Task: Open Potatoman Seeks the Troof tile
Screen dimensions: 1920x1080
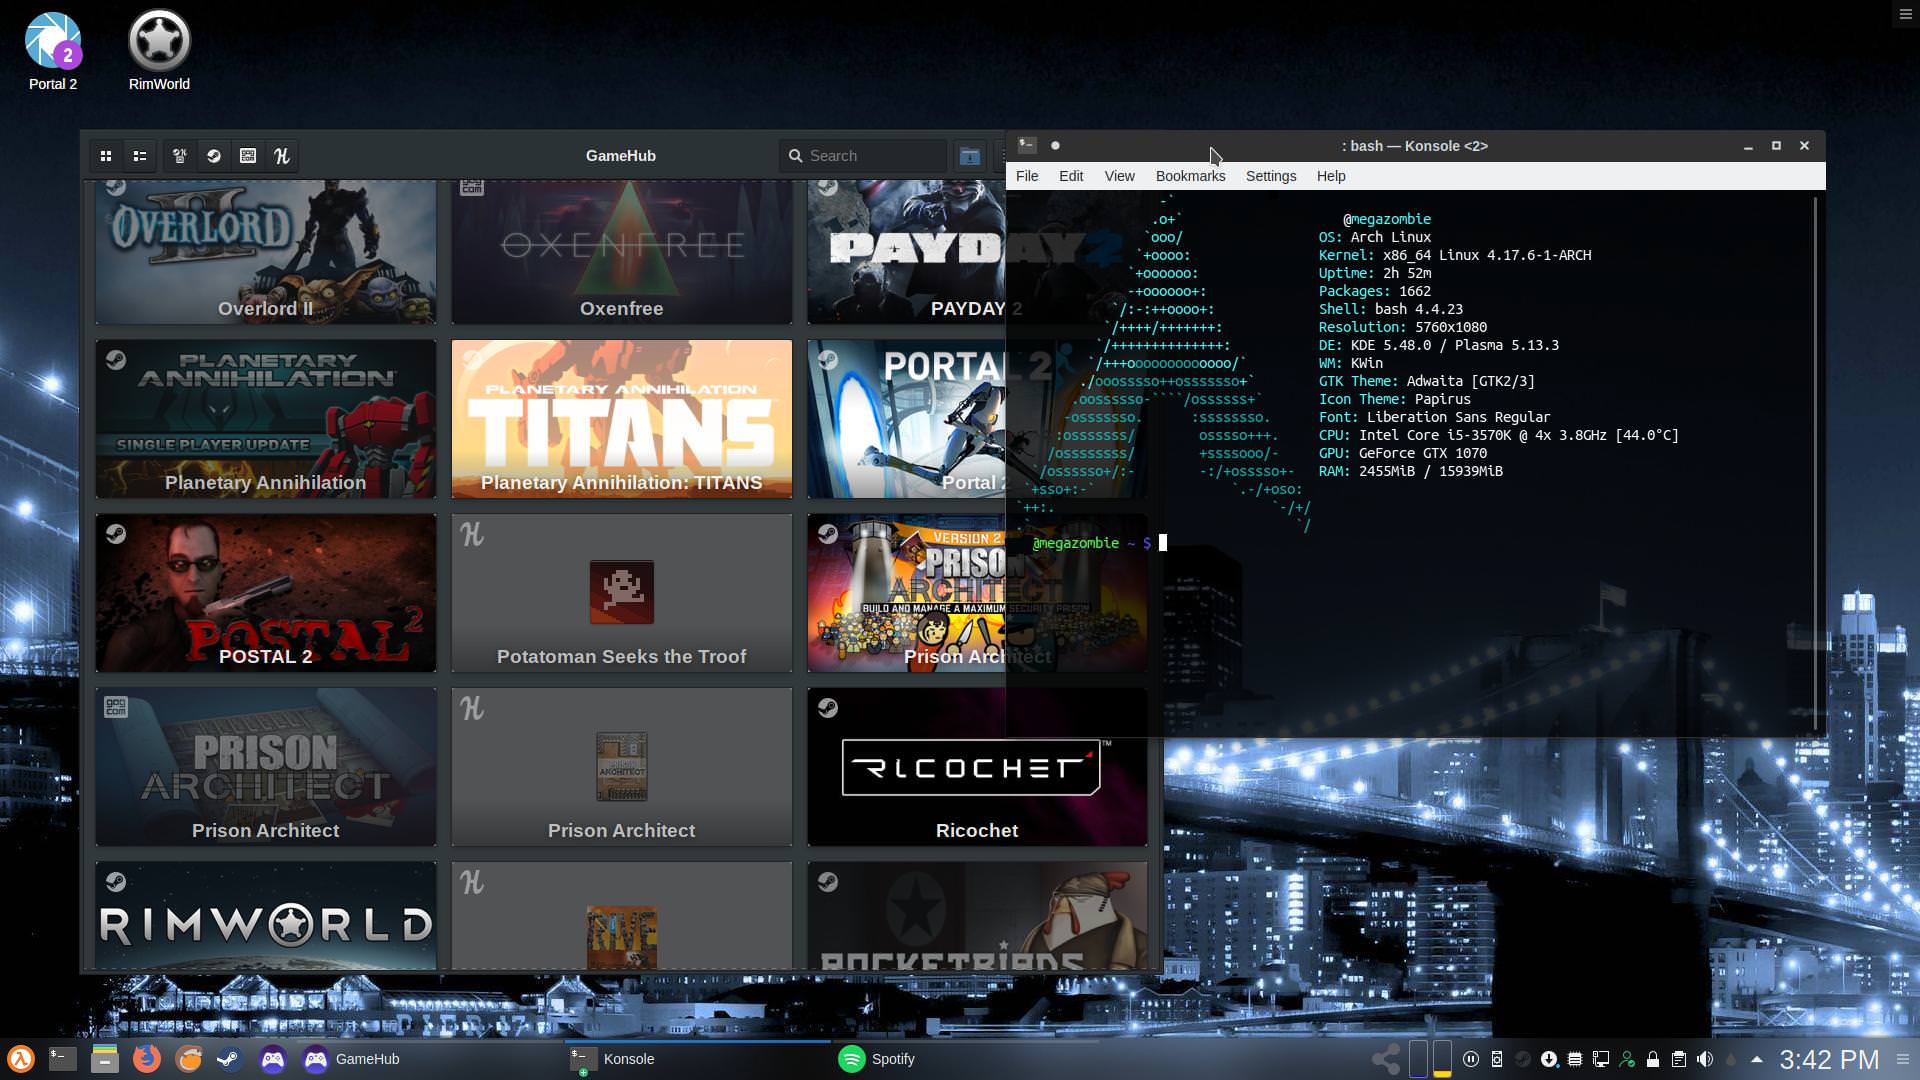Action: pos(621,593)
